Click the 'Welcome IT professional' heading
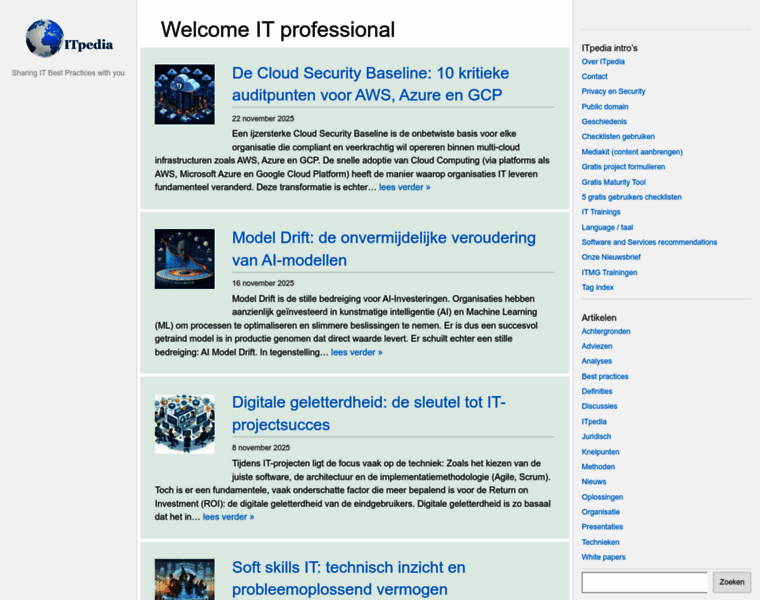Viewport: 760px width, 600px height. (x=278, y=30)
